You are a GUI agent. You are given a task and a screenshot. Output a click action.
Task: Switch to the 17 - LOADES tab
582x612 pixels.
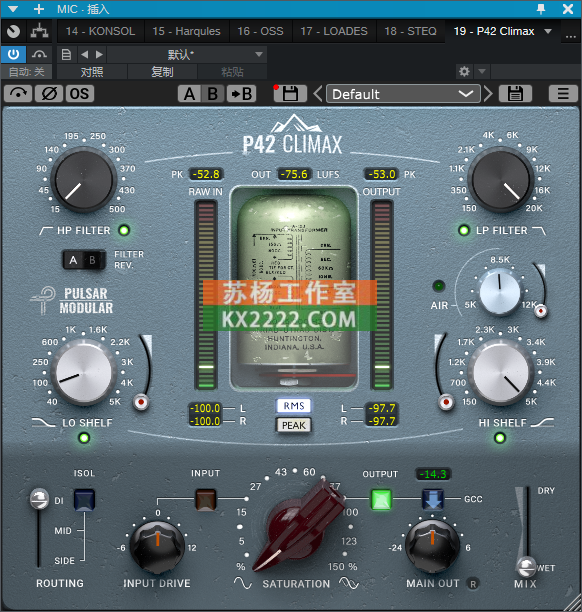[334, 31]
